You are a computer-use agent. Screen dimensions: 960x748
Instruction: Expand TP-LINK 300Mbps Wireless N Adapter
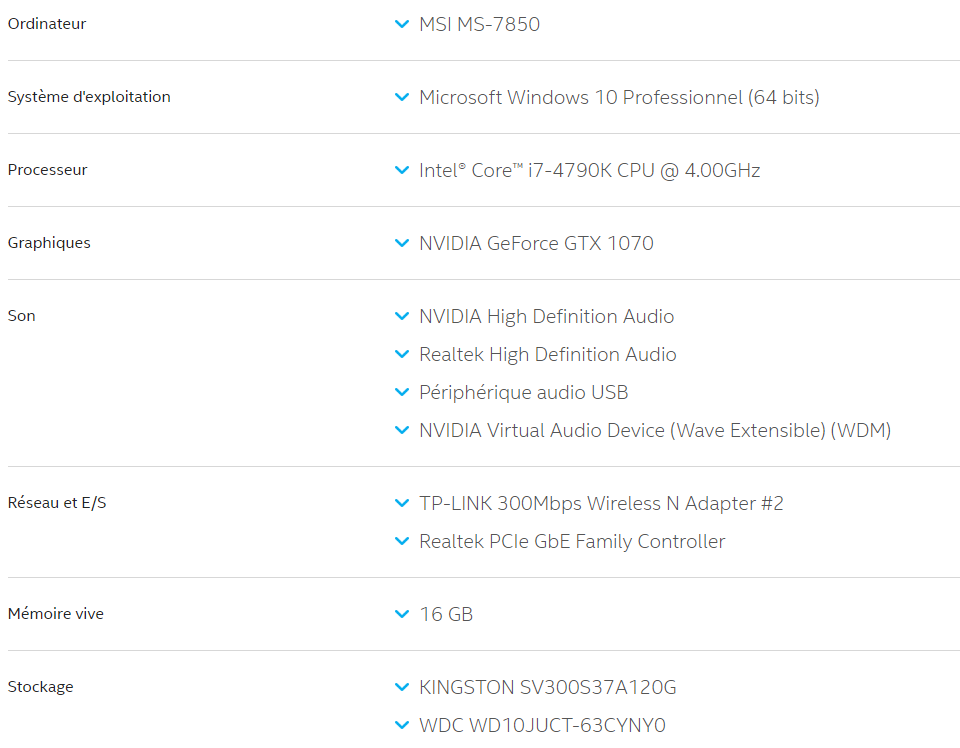(x=402, y=503)
